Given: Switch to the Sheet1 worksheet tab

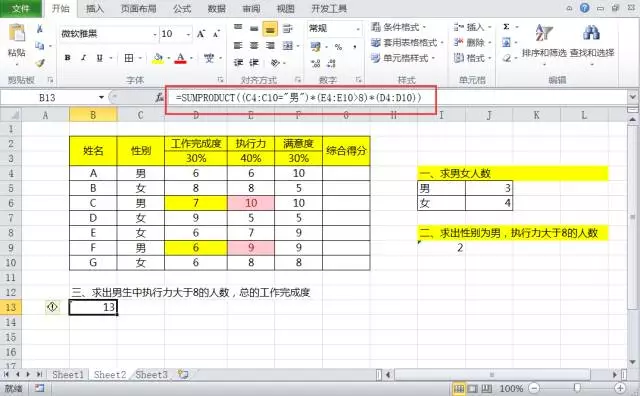Looking at the screenshot, I should [x=67, y=374].
